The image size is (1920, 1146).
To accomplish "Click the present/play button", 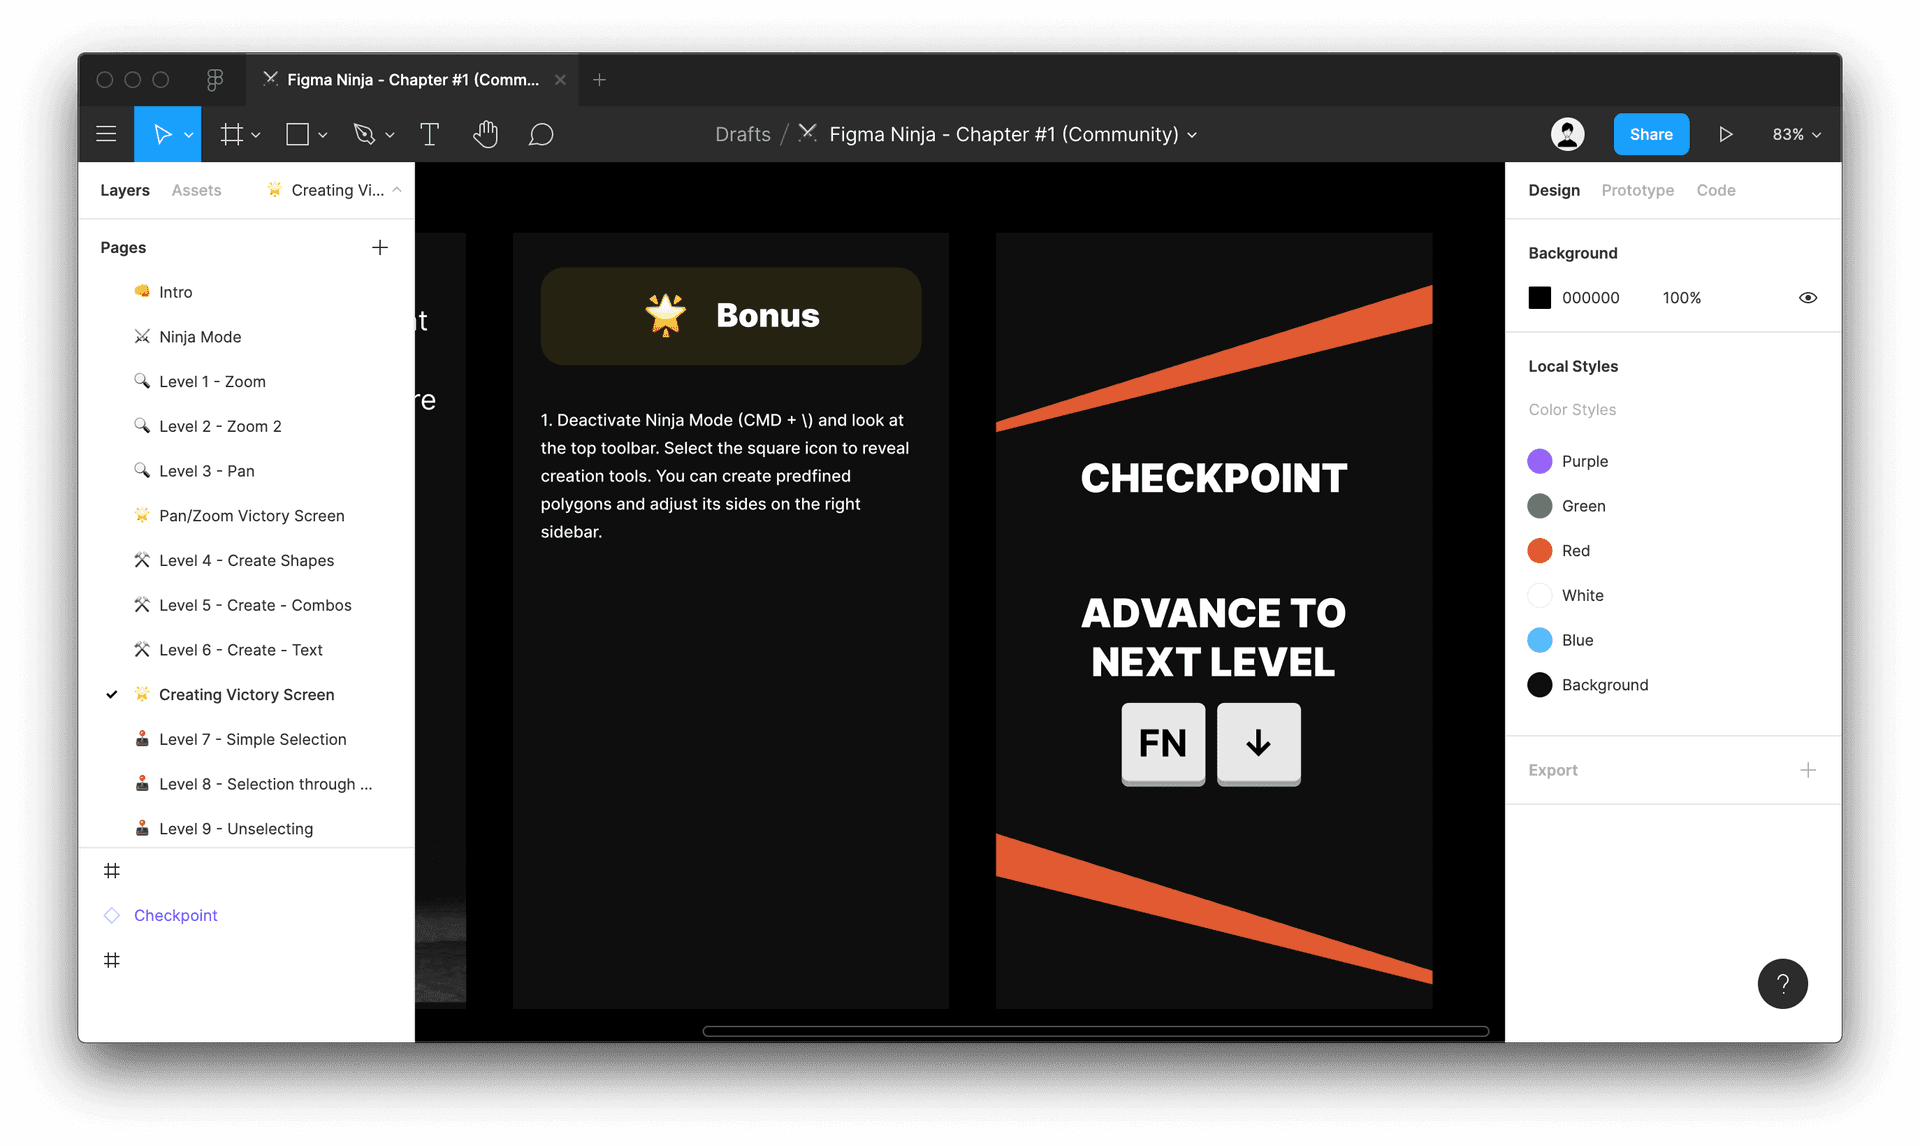I will (1722, 134).
